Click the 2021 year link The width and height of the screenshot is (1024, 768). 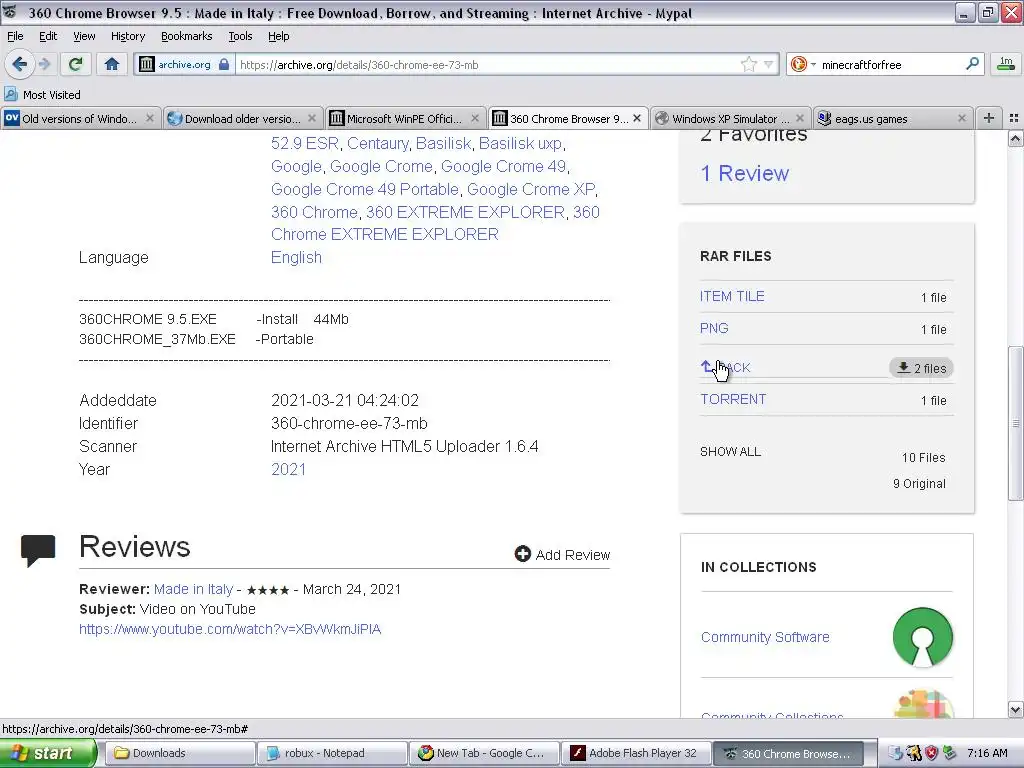(x=288, y=469)
